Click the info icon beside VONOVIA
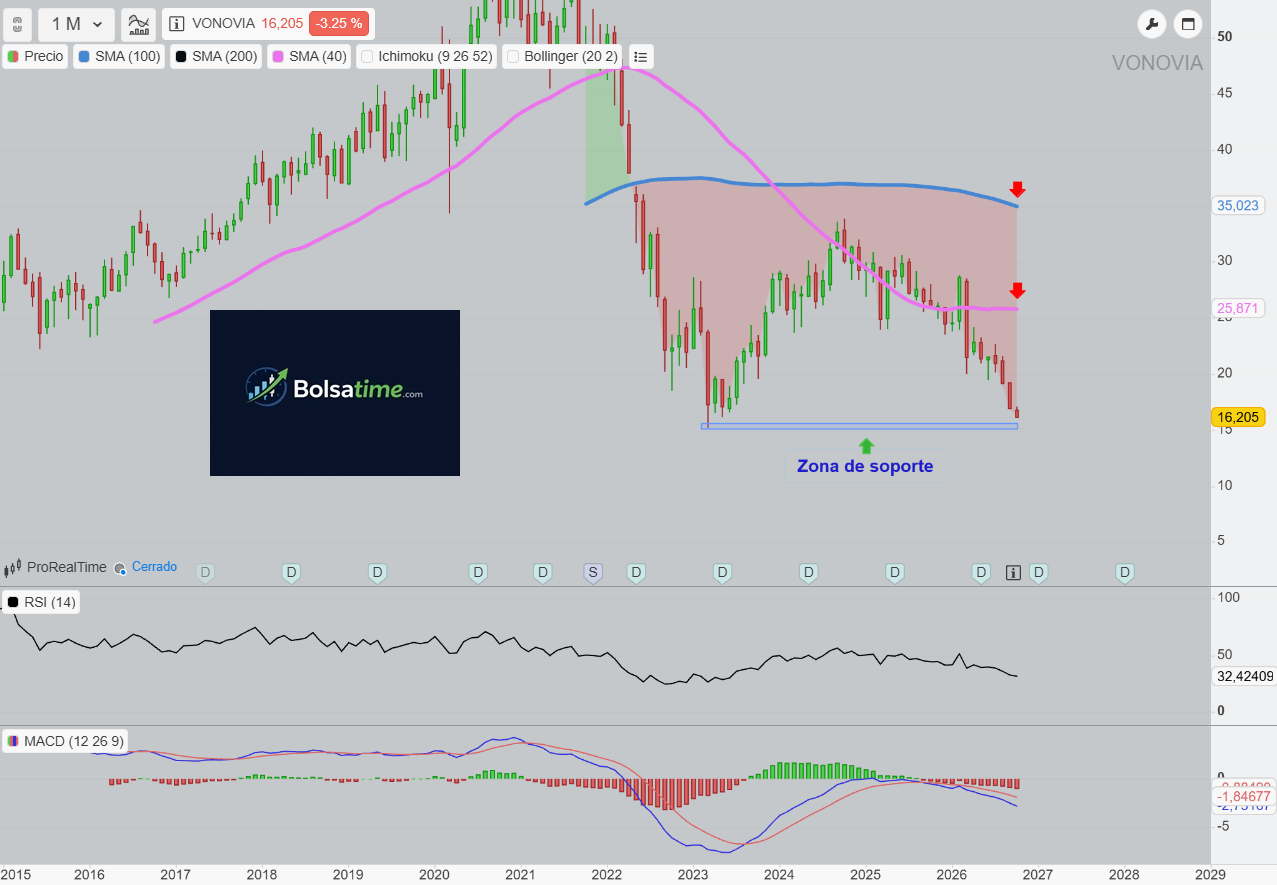The height and width of the screenshot is (885, 1277). tap(177, 24)
